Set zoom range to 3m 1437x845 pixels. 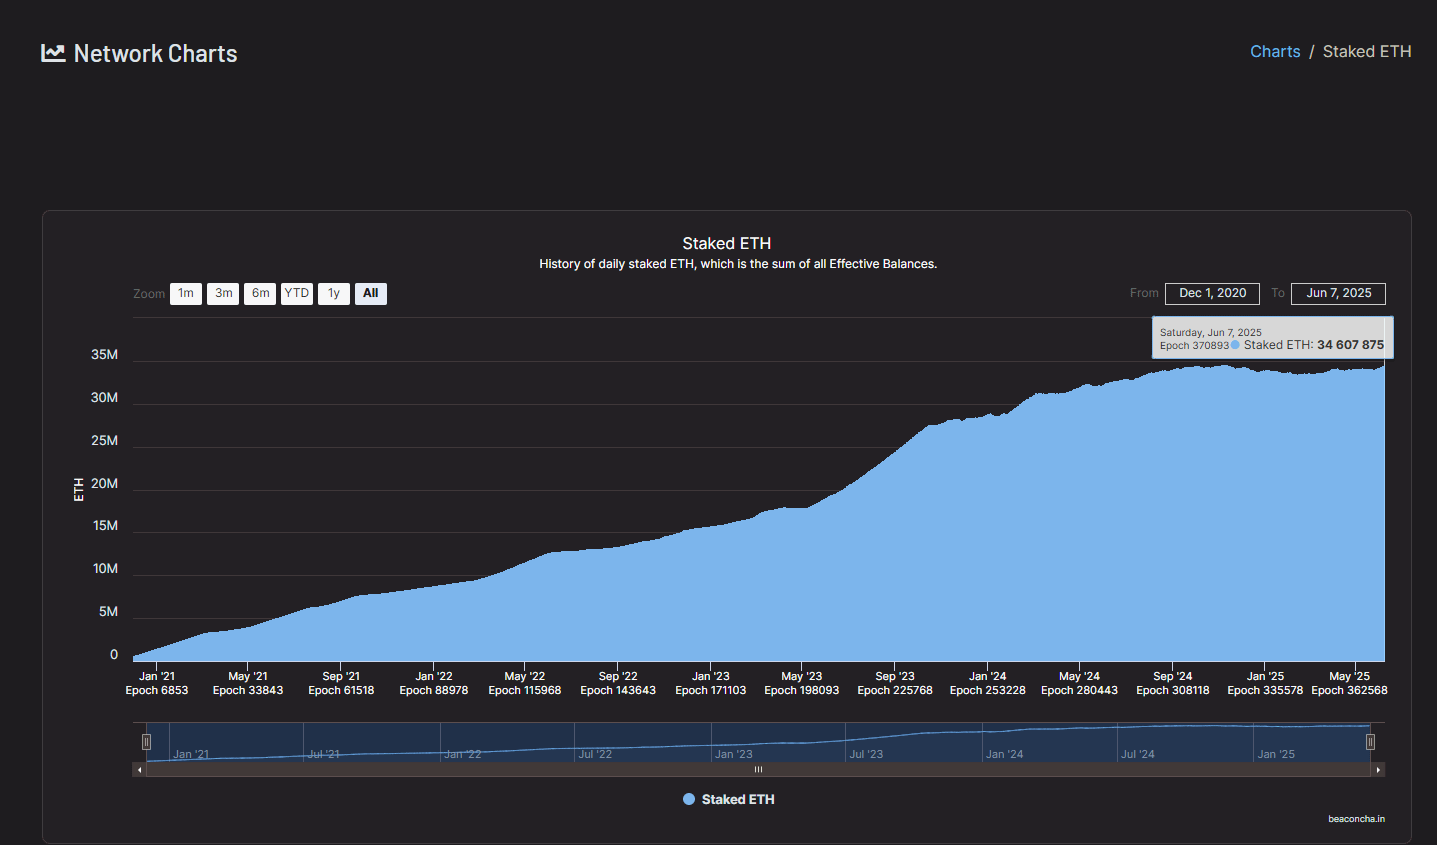tap(223, 294)
